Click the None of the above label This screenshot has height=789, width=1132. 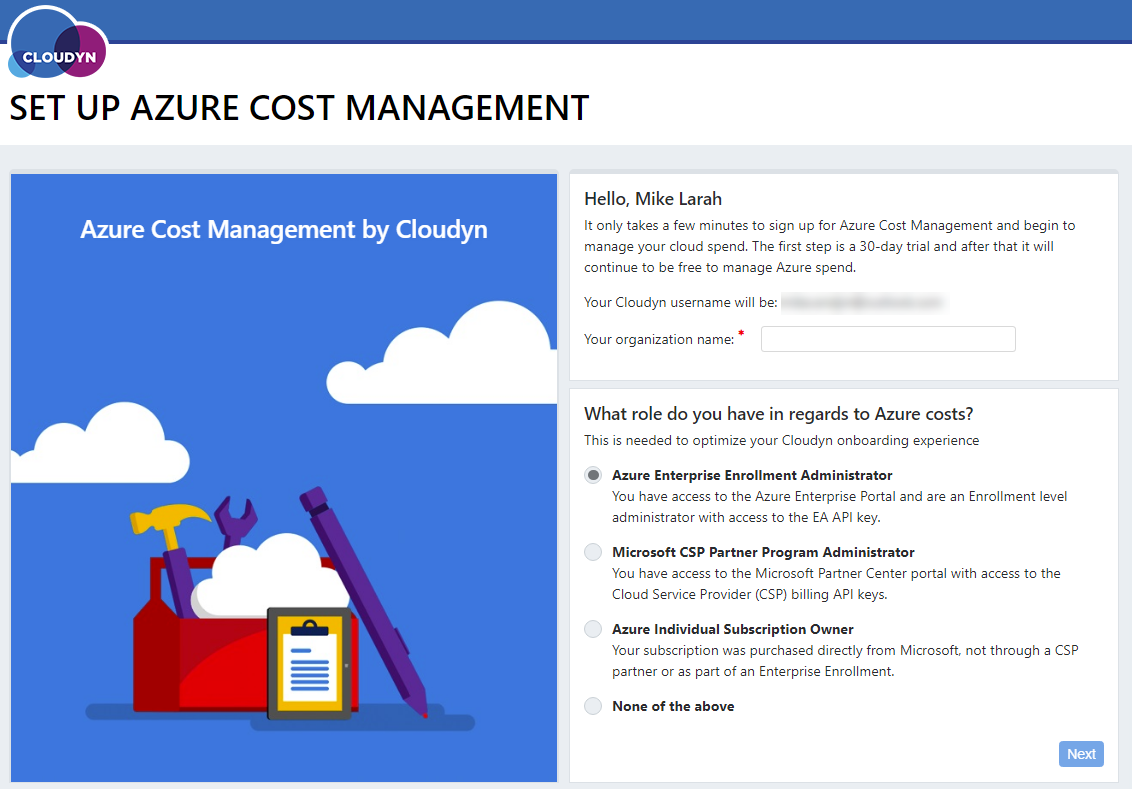coord(673,706)
